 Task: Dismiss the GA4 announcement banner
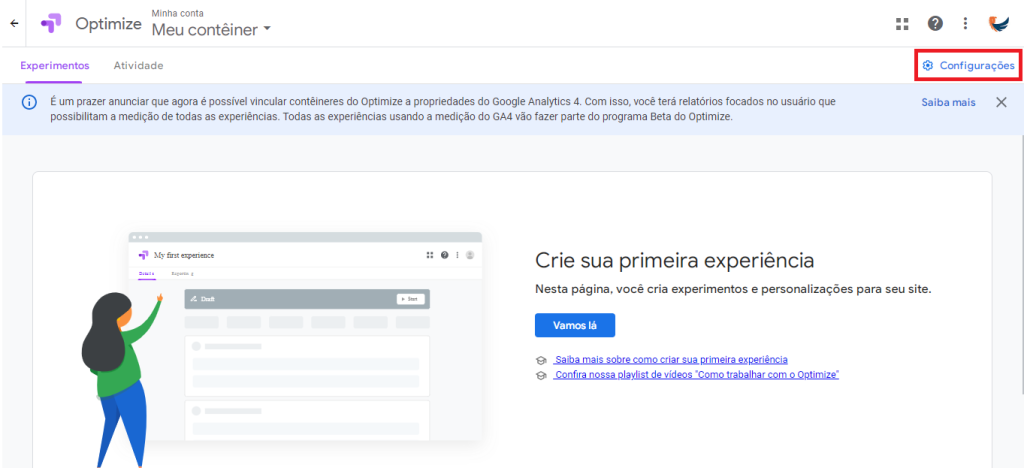point(1001,102)
